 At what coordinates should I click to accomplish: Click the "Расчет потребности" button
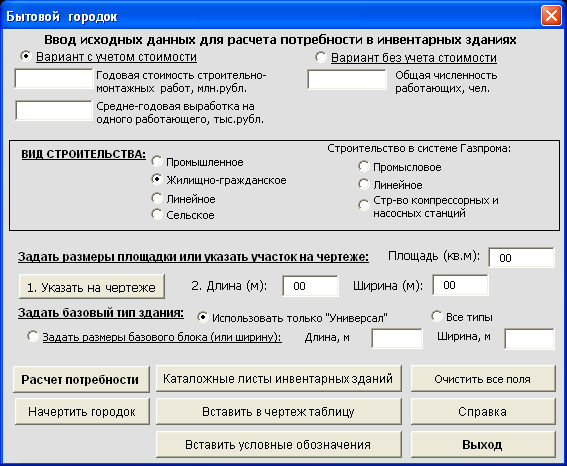(x=81, y=379)
